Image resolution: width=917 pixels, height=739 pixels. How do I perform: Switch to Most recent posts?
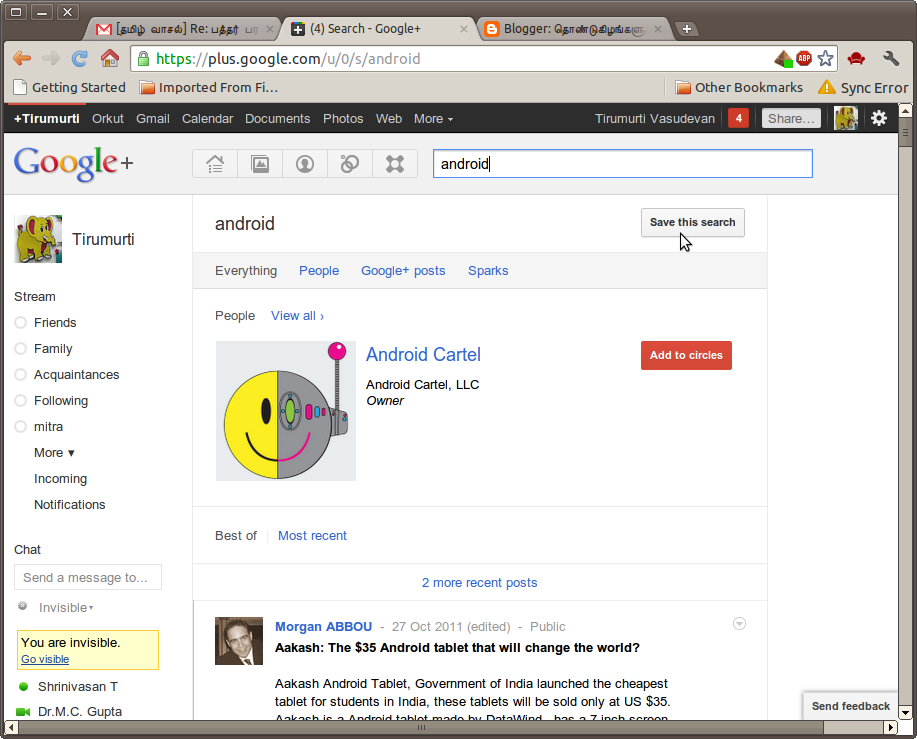[x=312, y=536]
